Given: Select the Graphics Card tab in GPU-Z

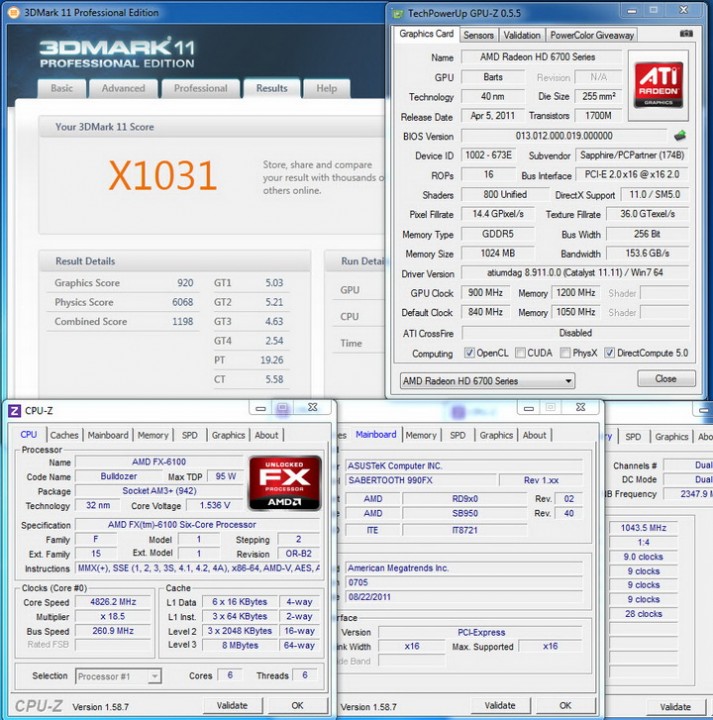Looking at the screenshot, I should tap(426, 34).
